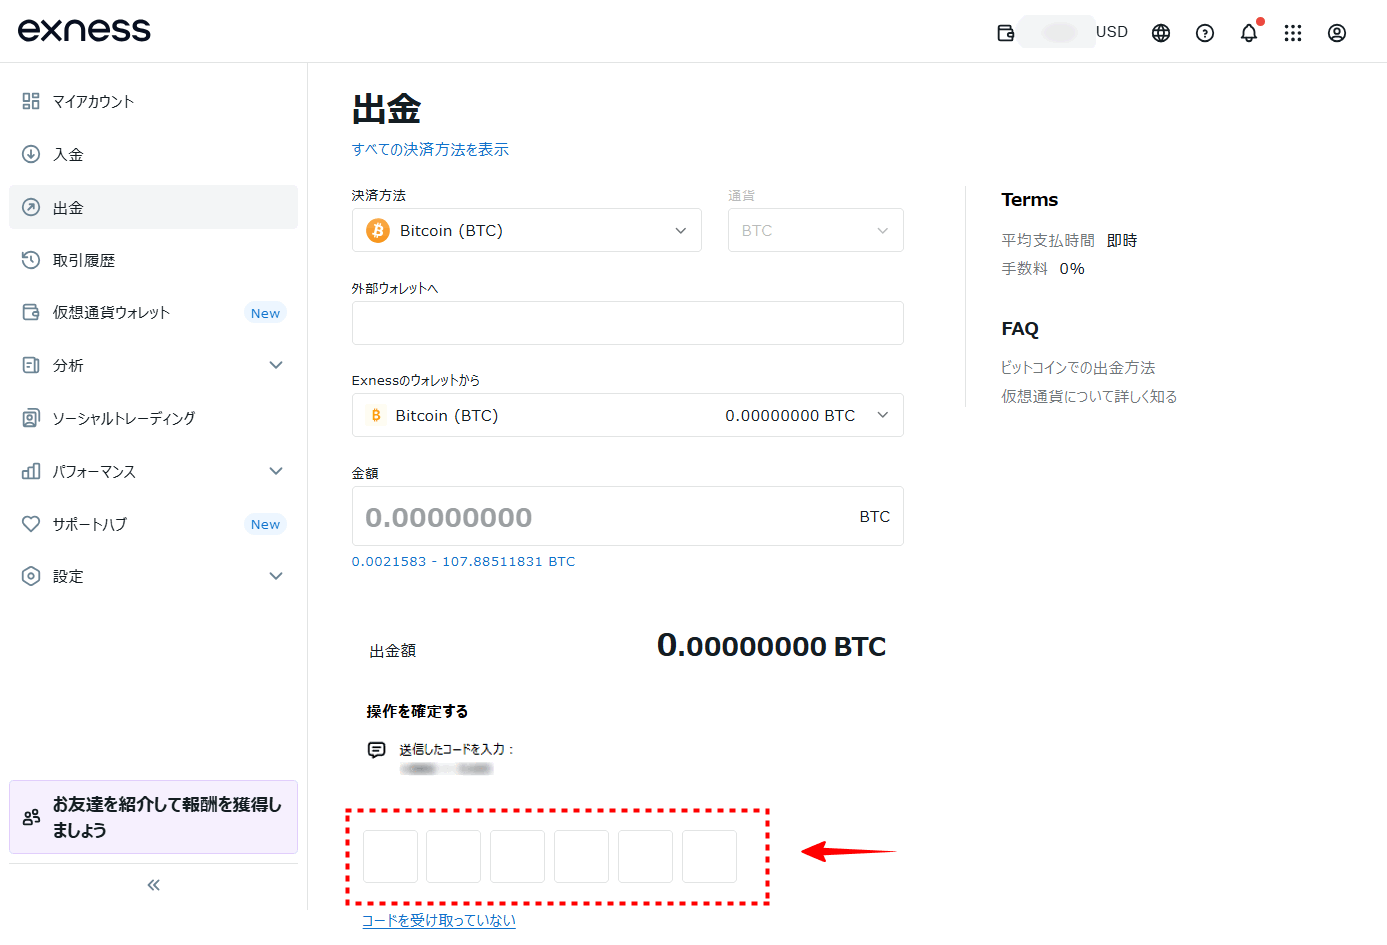Click the 入金 deposit icon
Viewport: 1387px width, 945px height.
tap(31, 154)
